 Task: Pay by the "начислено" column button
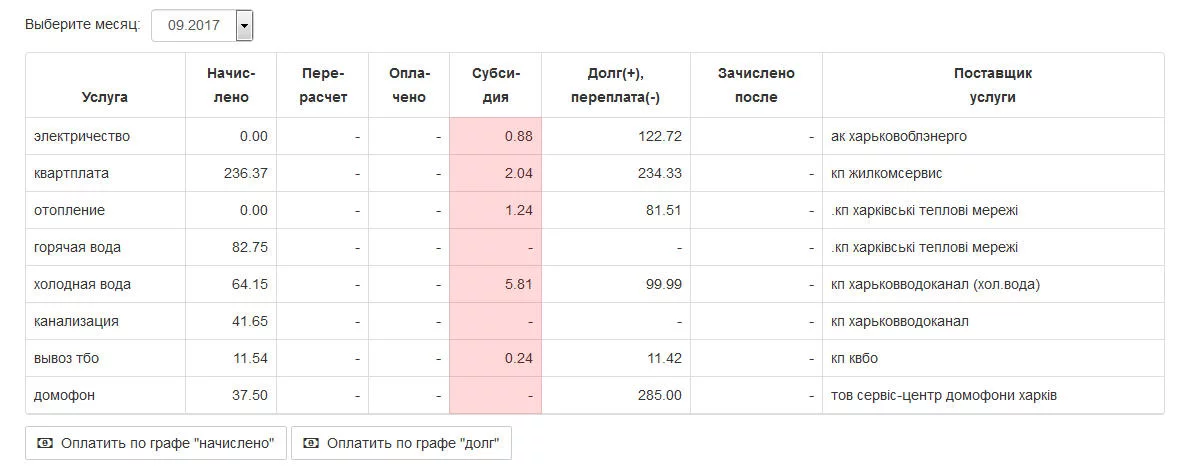pyautogui.click(x=156, y=443)
